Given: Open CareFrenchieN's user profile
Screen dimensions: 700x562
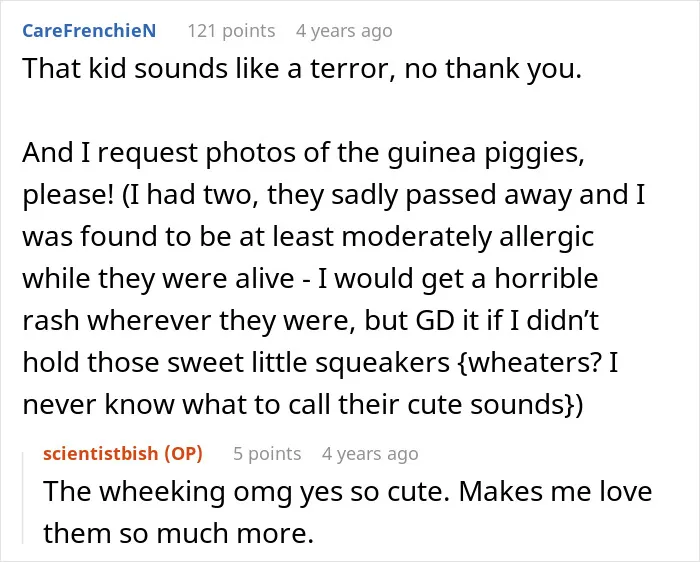Looking at the screenshot, I should click(x=89, y=31).
